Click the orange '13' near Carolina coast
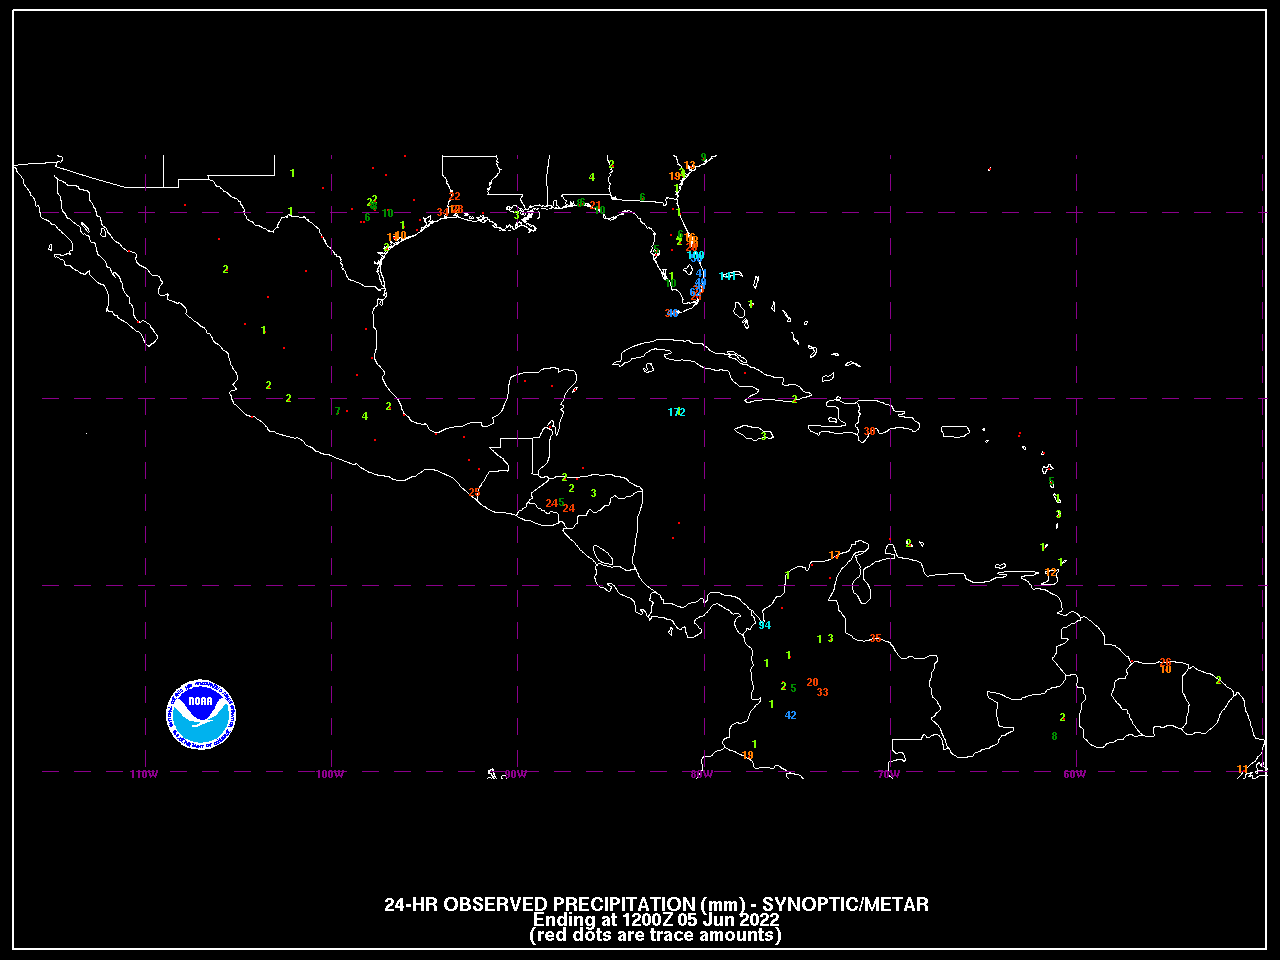The width and height of the screenshot is (1280, 960). tap(689, 165)
